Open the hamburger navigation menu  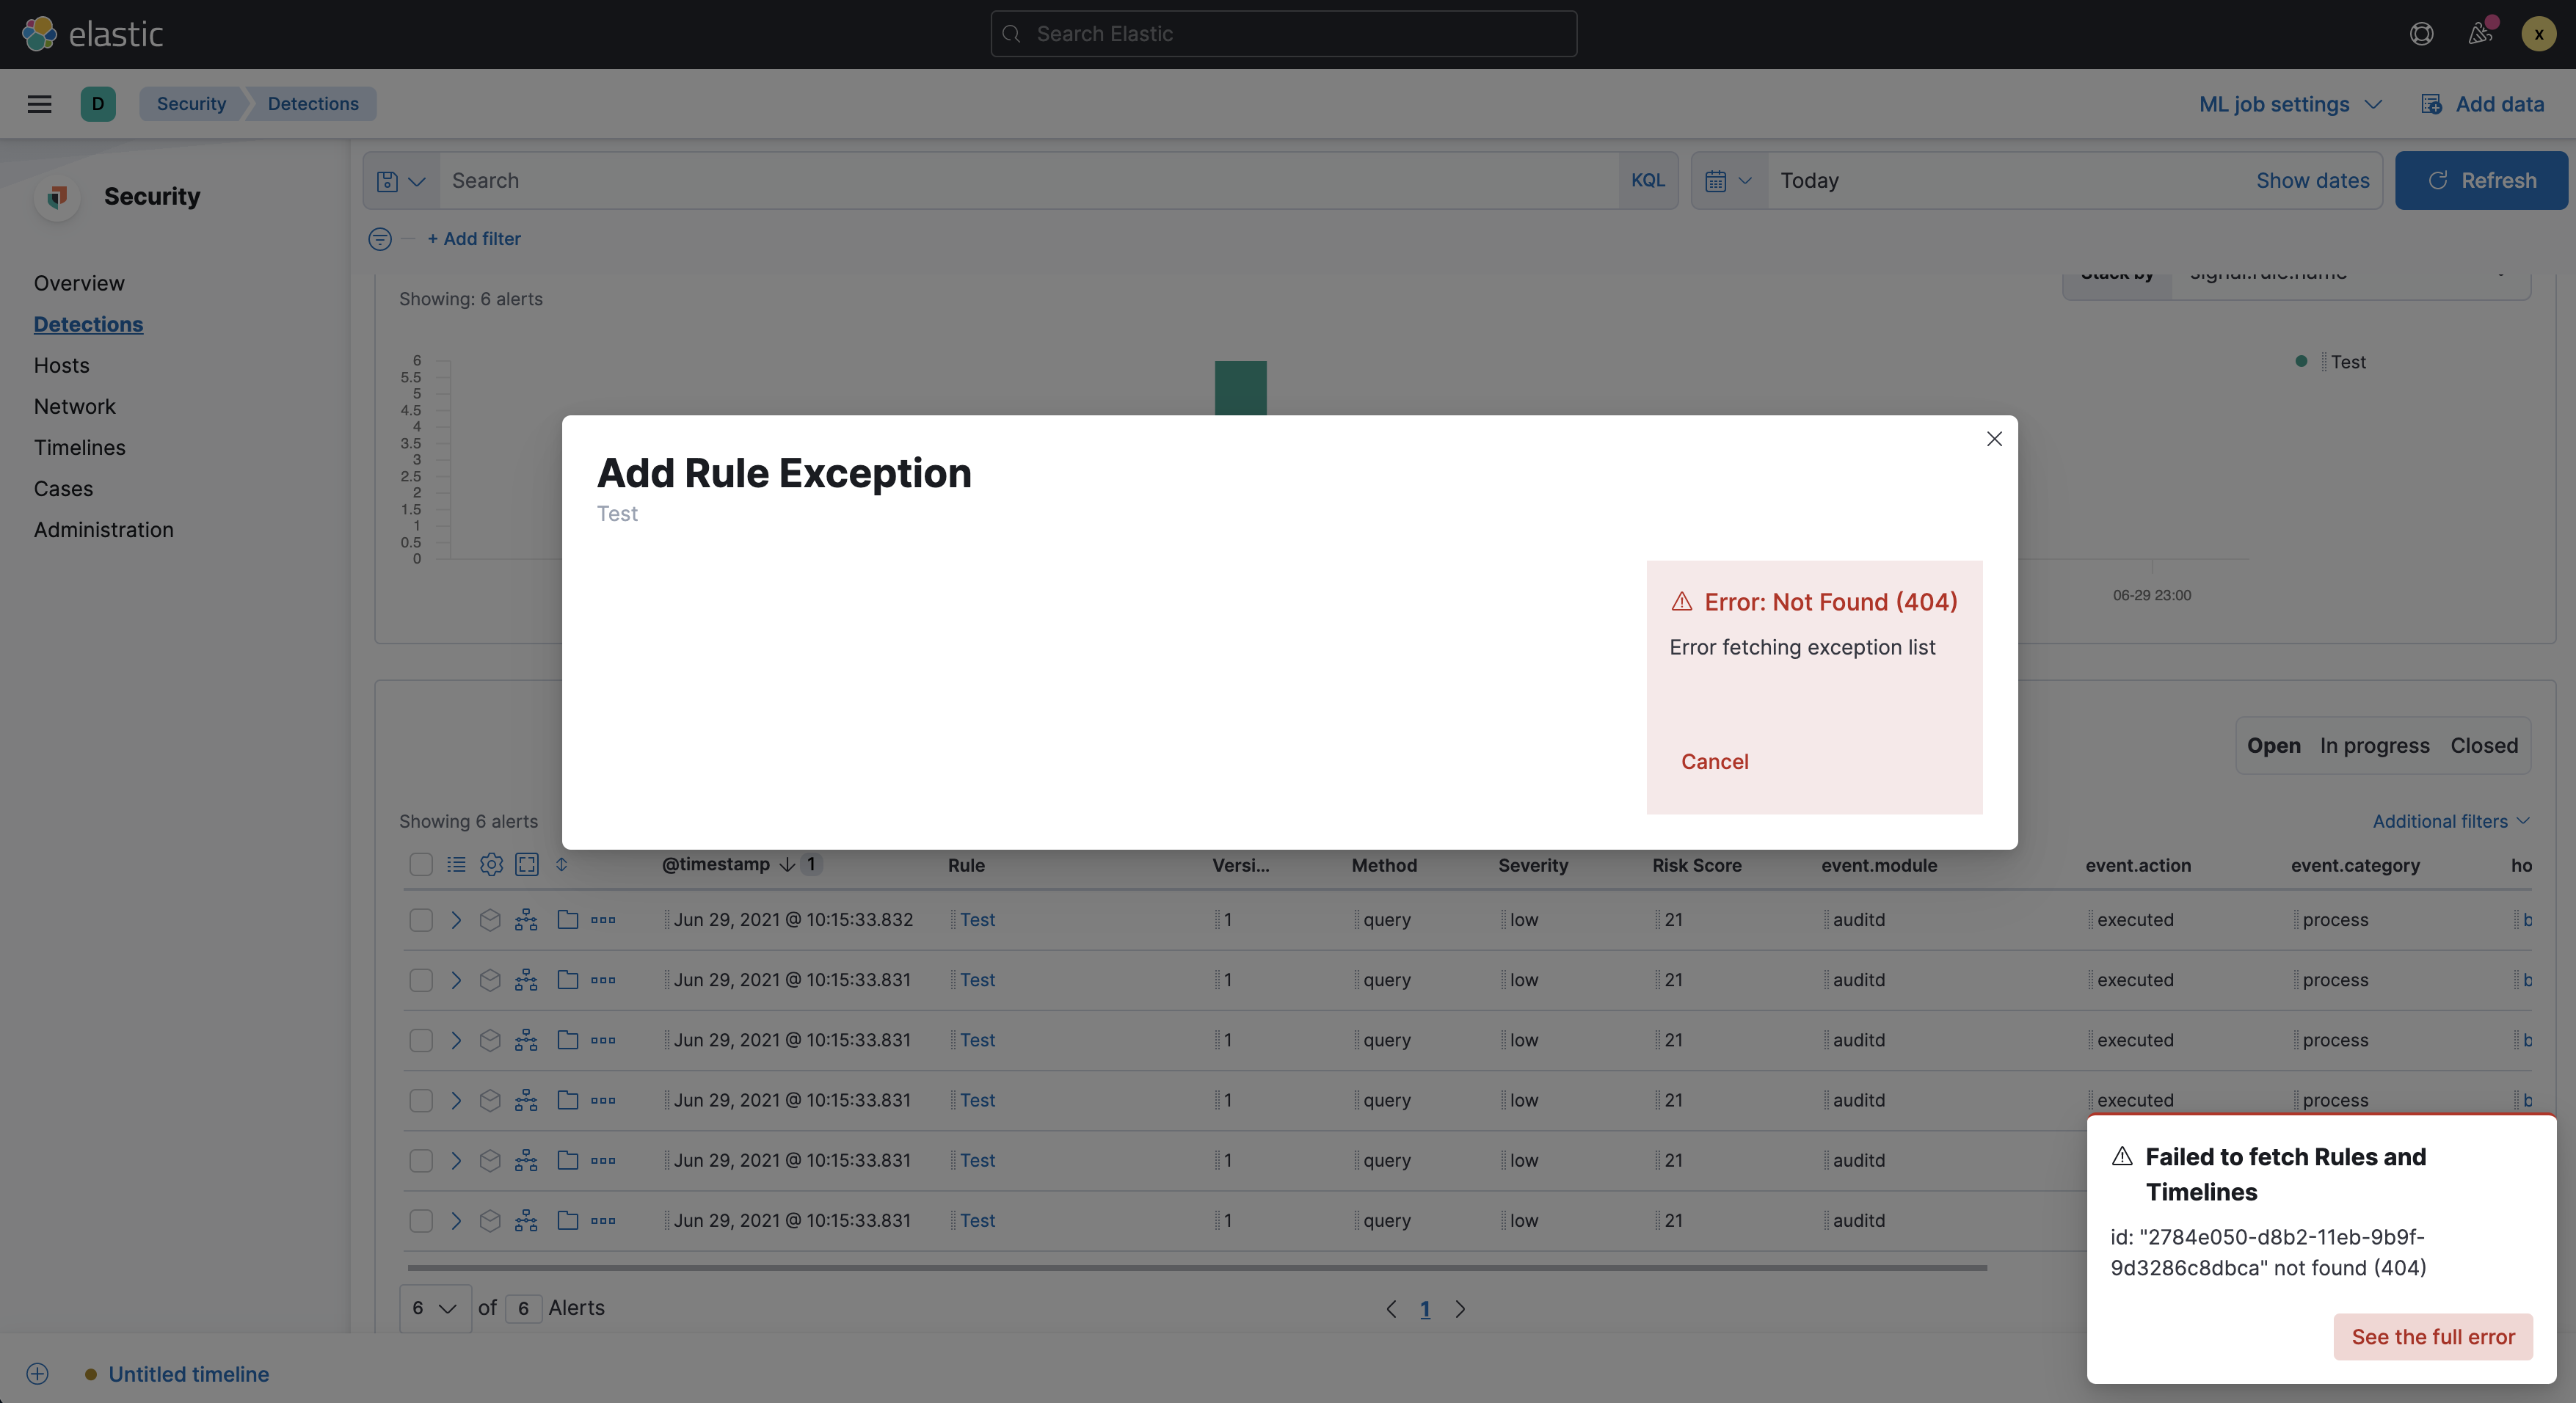(39, 104)
